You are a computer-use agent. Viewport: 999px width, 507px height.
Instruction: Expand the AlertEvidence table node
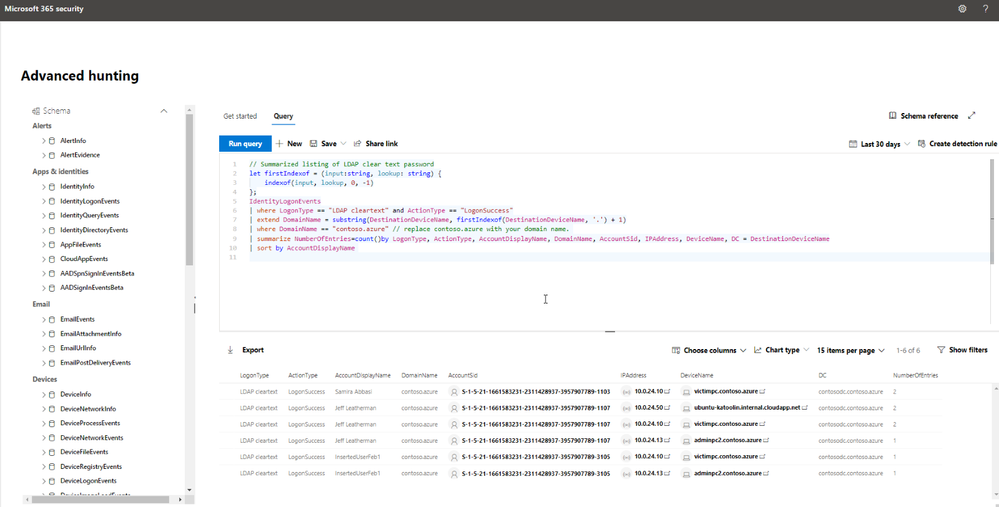(44, 155)
